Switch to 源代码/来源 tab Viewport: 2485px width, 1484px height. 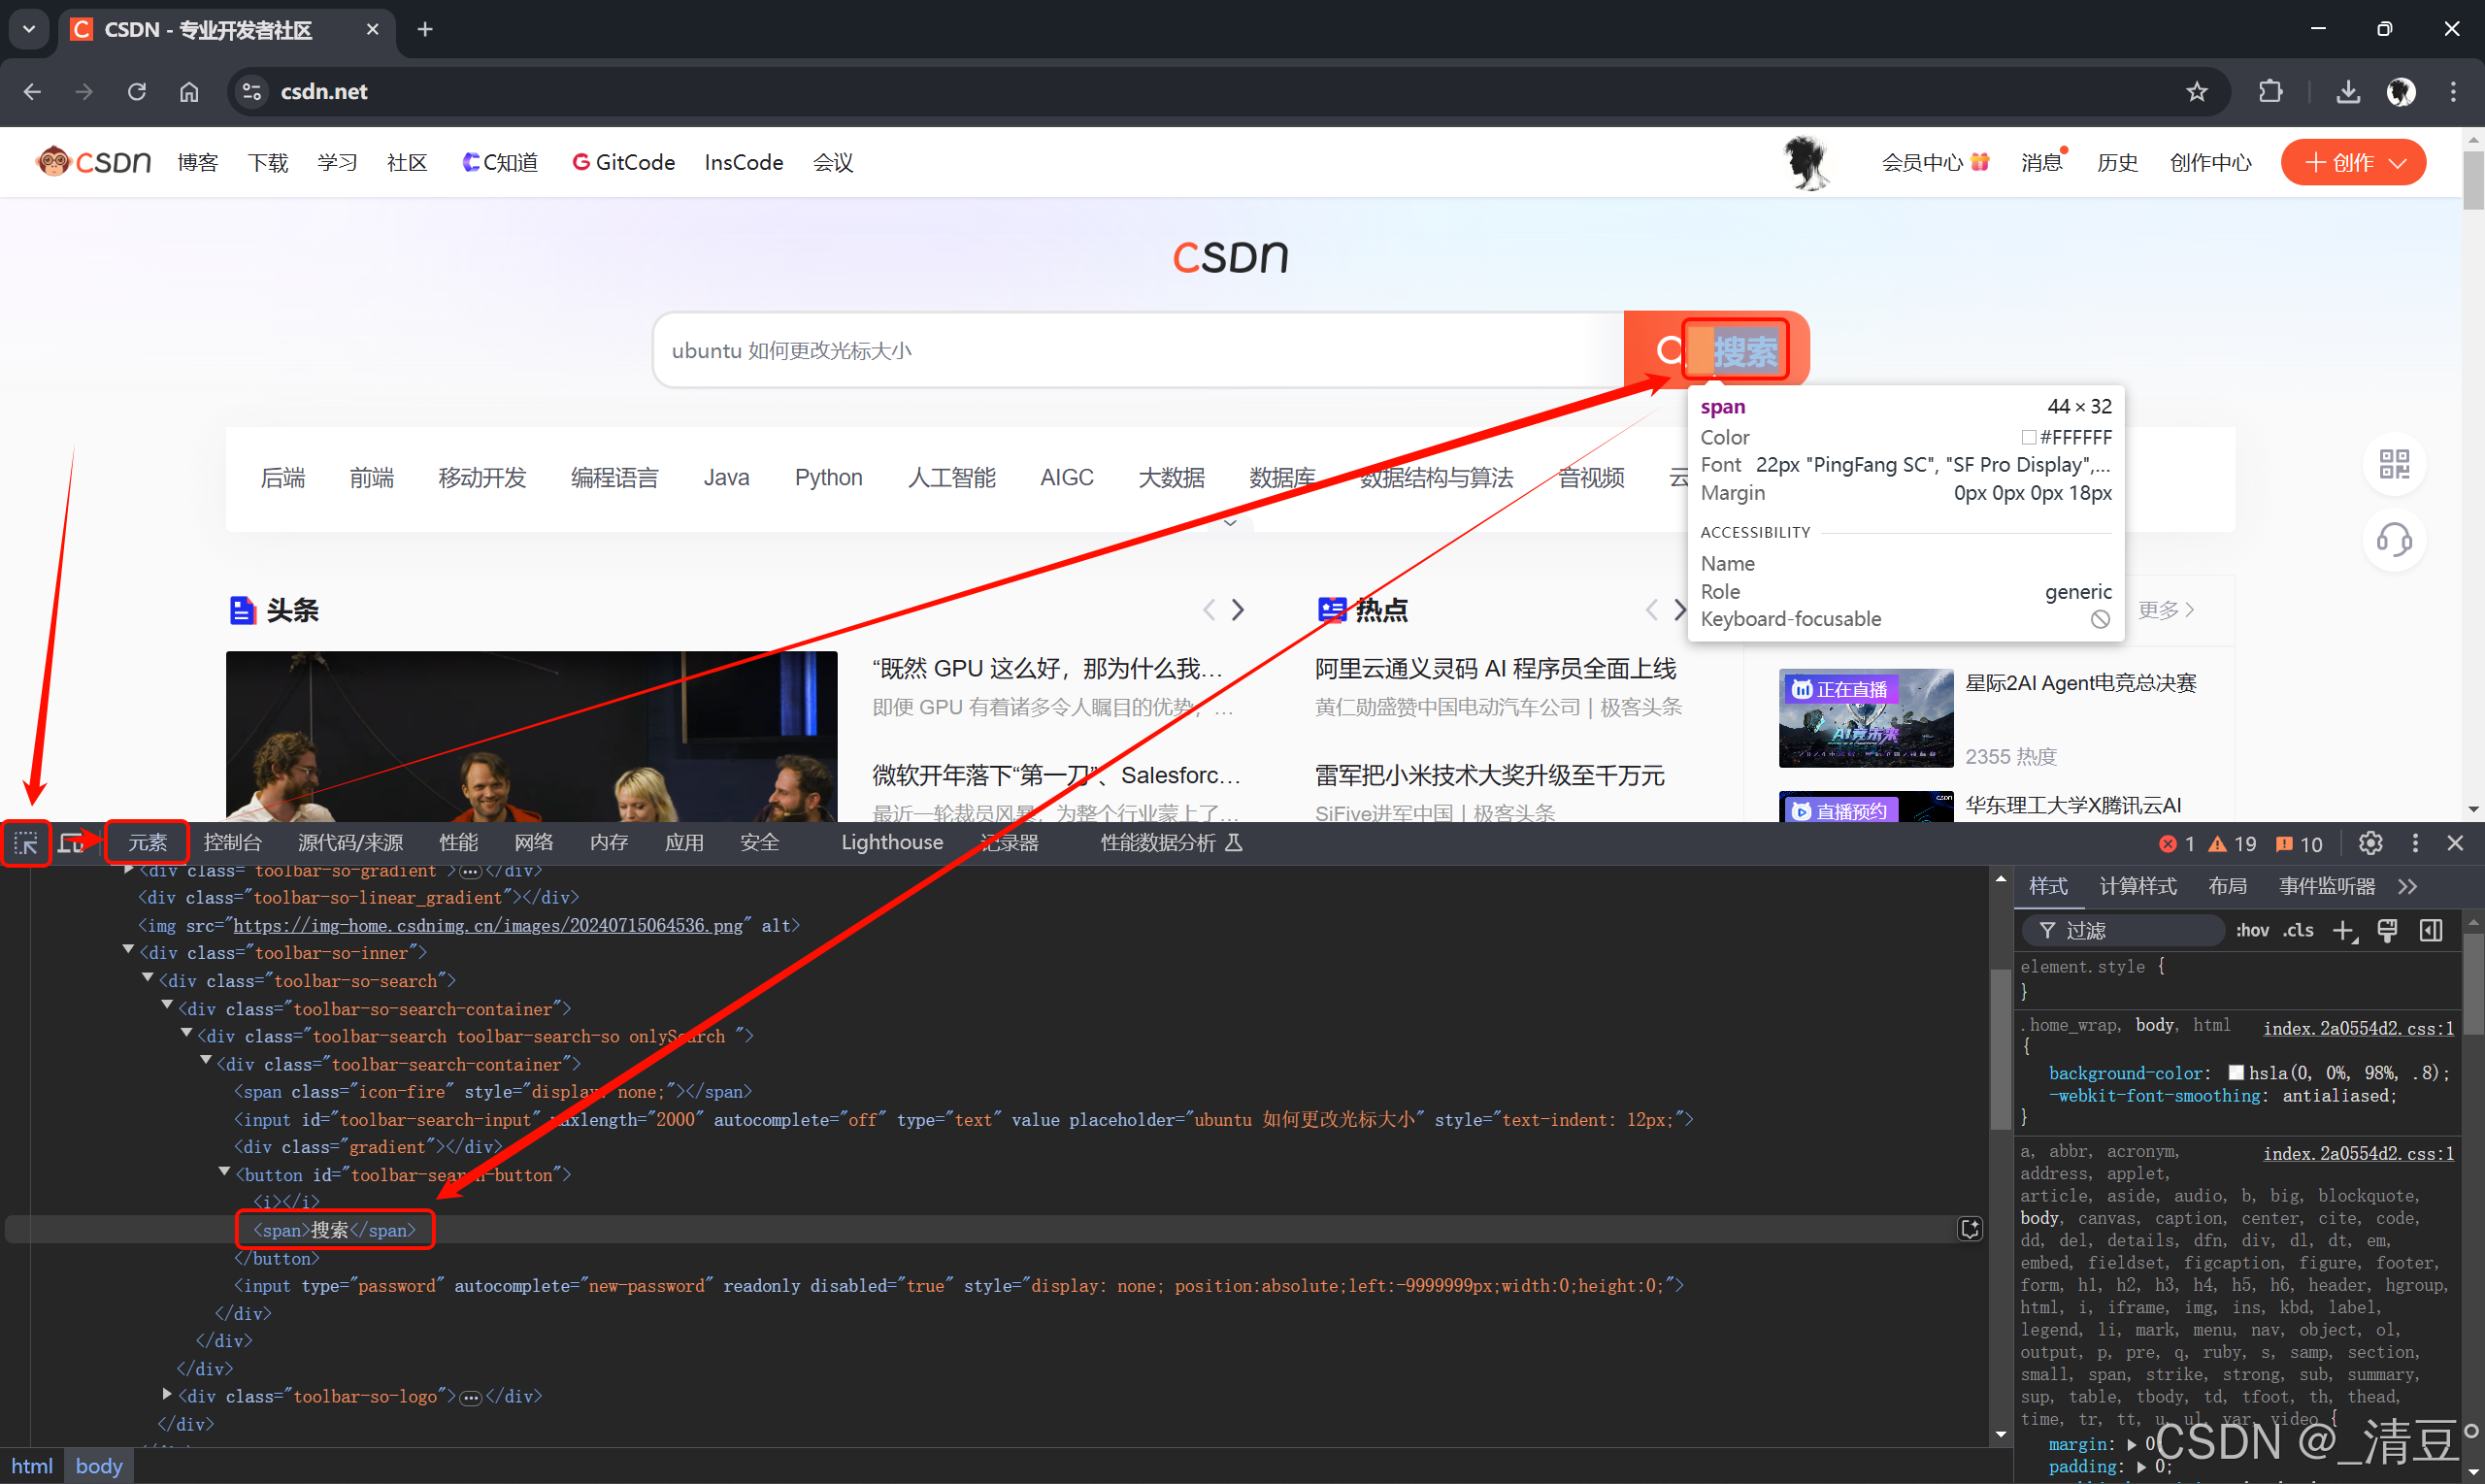[351, 843]
